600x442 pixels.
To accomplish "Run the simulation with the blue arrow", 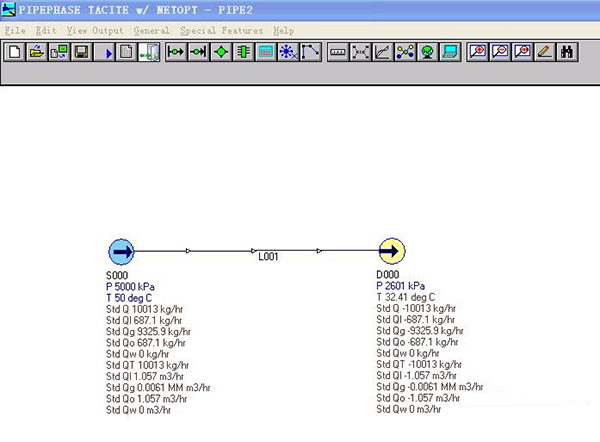I will click(x=104, y=52).
